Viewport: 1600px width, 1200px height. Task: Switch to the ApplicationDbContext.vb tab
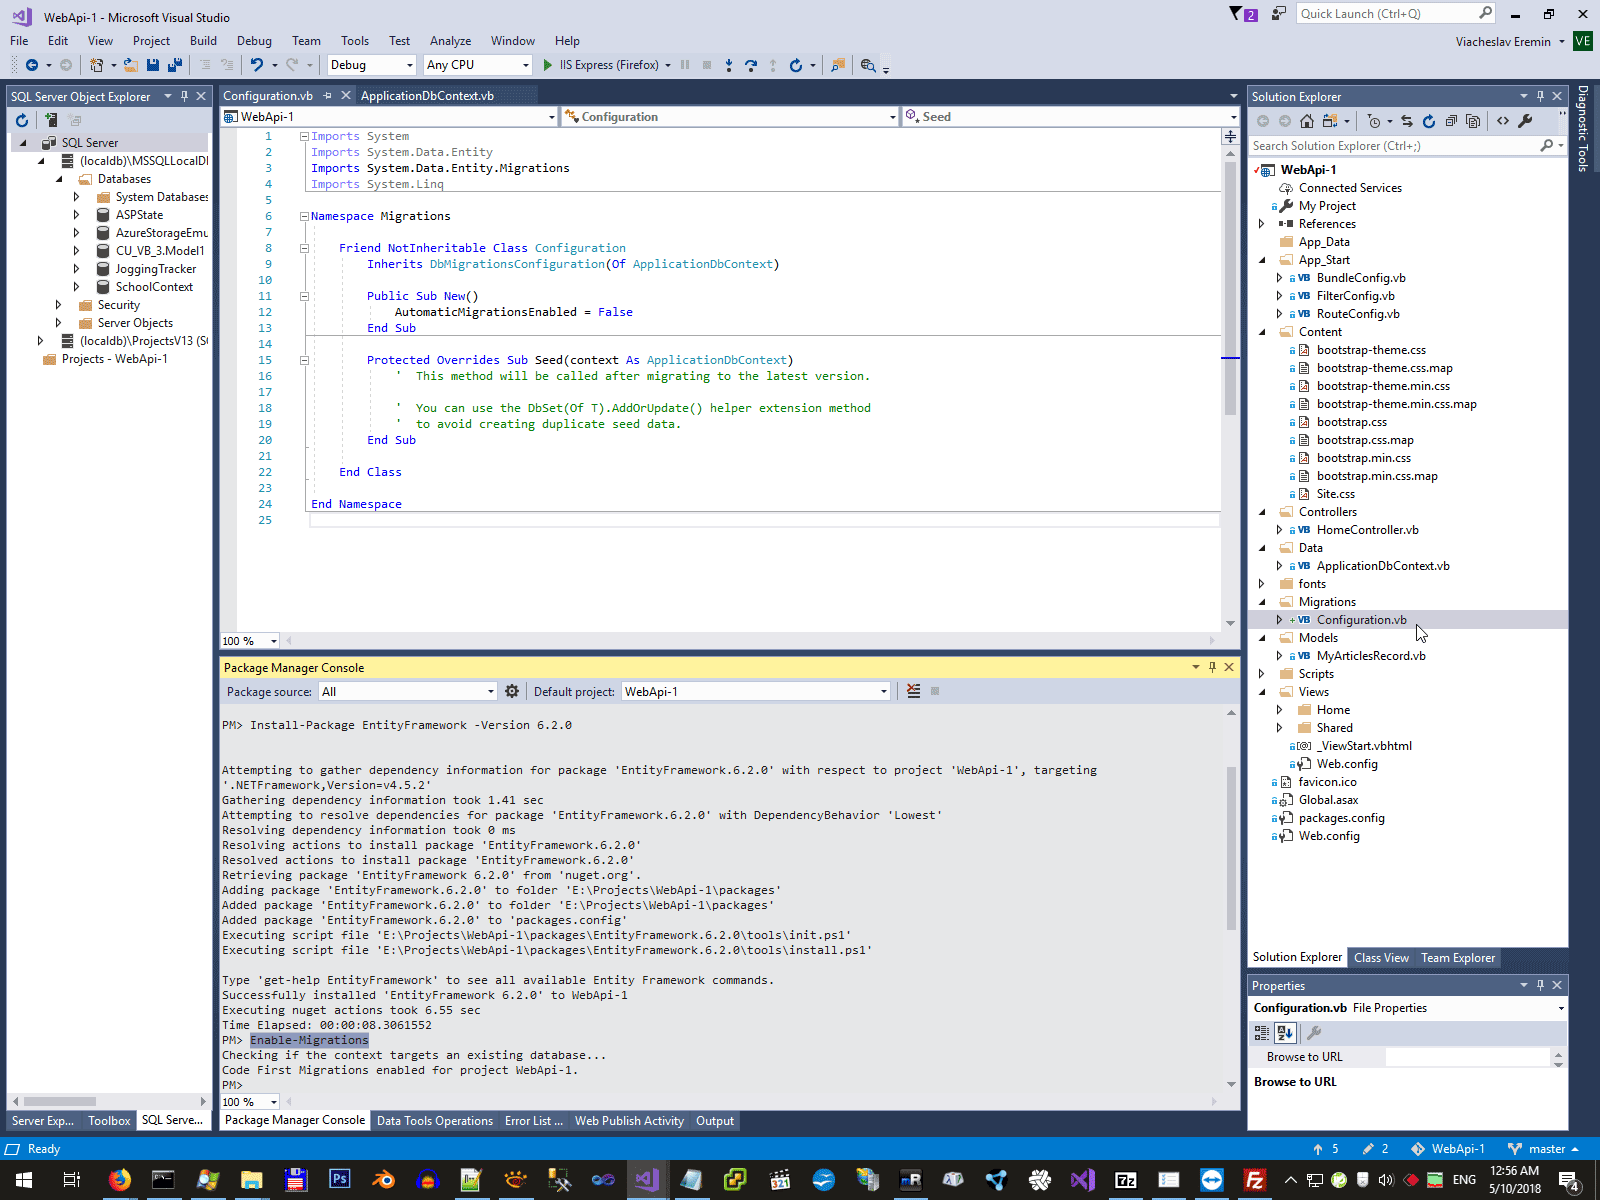427,96
